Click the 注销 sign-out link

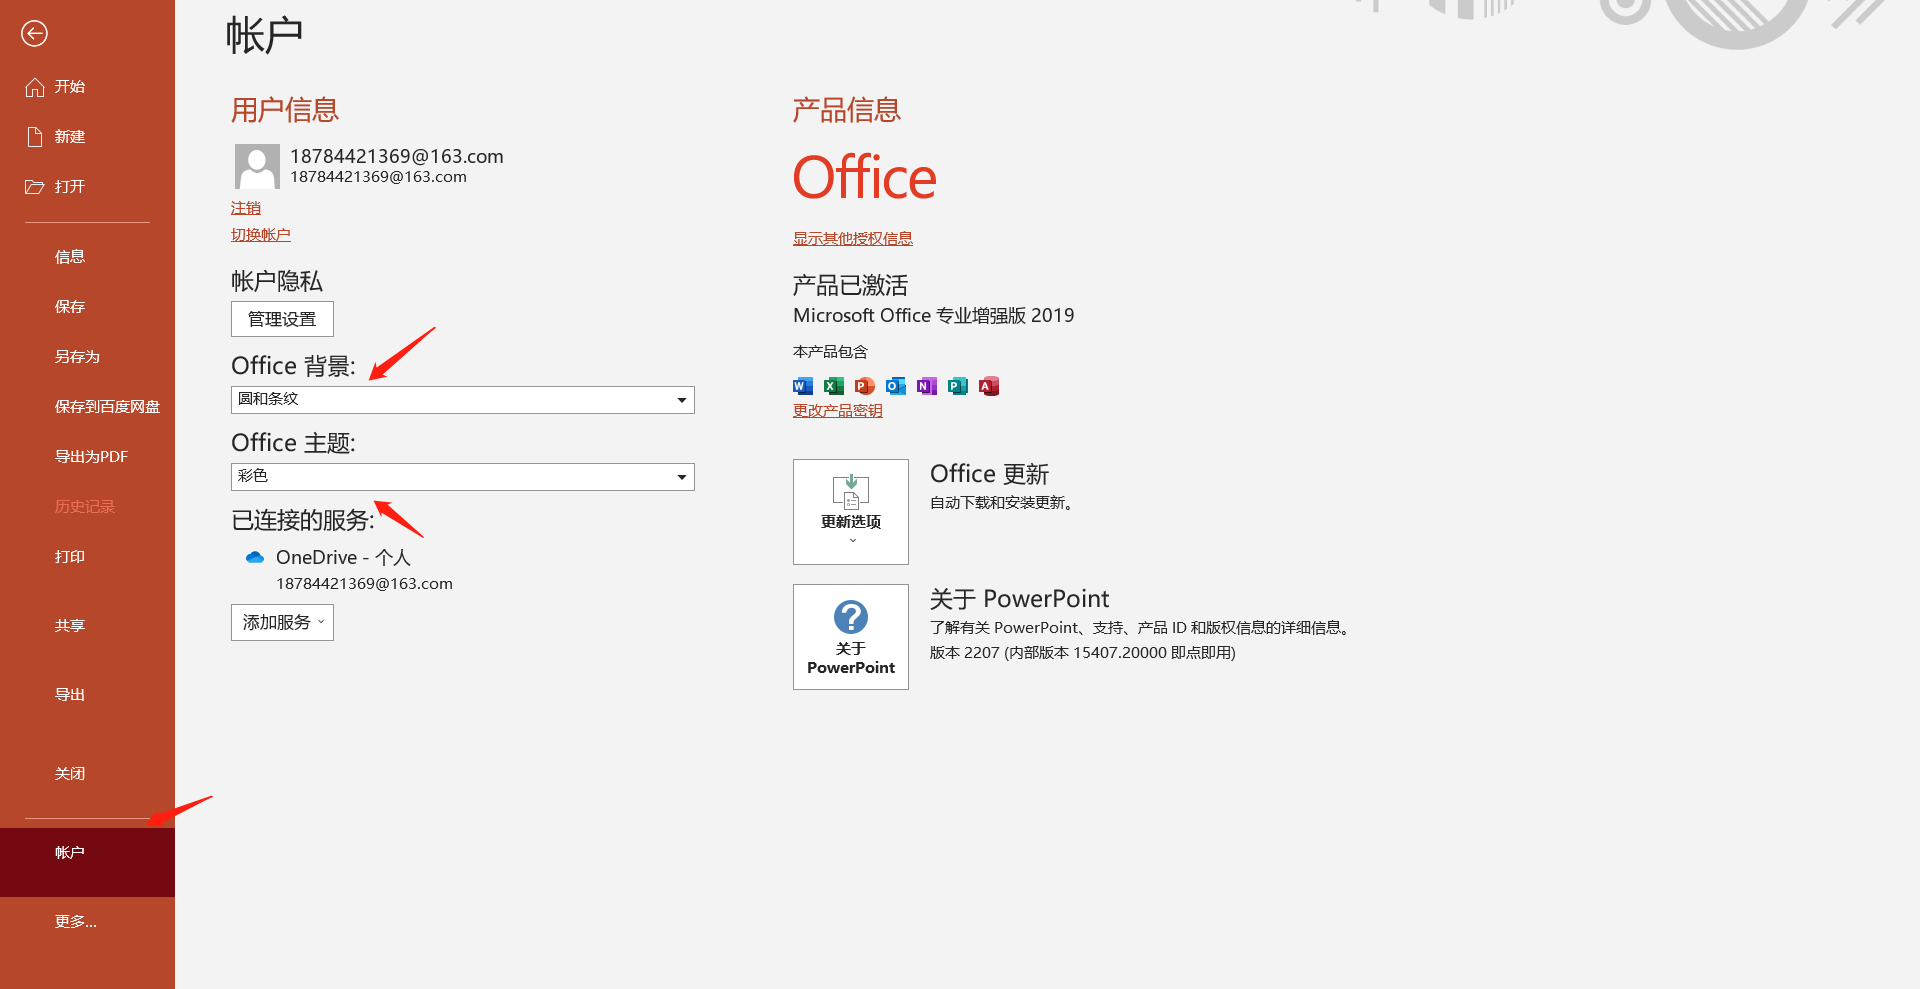pos(246,208)
